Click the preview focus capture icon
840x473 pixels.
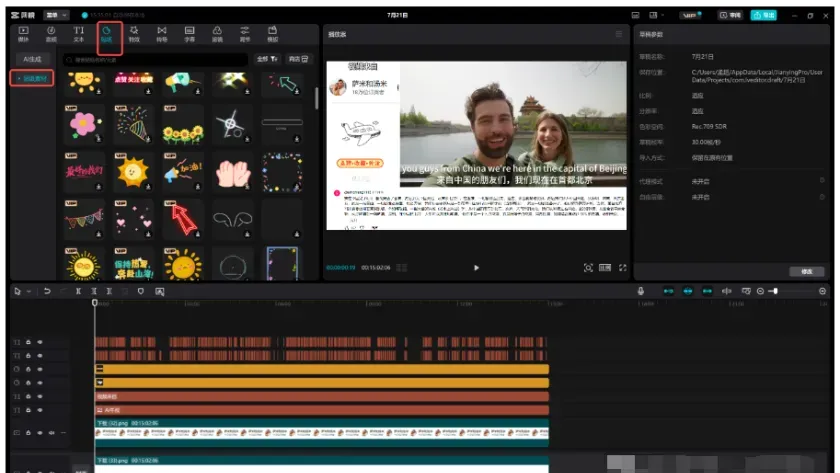pos(588,267)
